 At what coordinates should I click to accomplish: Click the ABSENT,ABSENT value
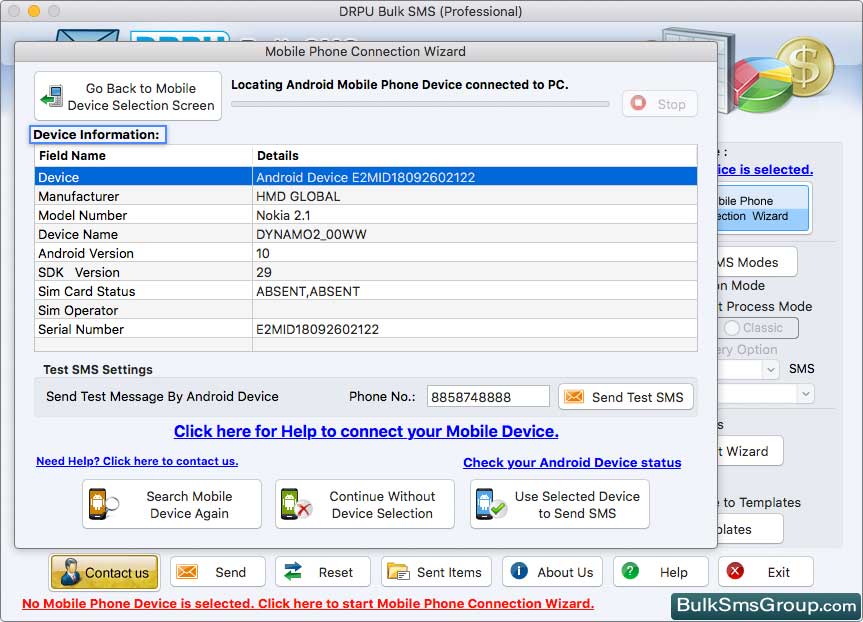point(308,291)
